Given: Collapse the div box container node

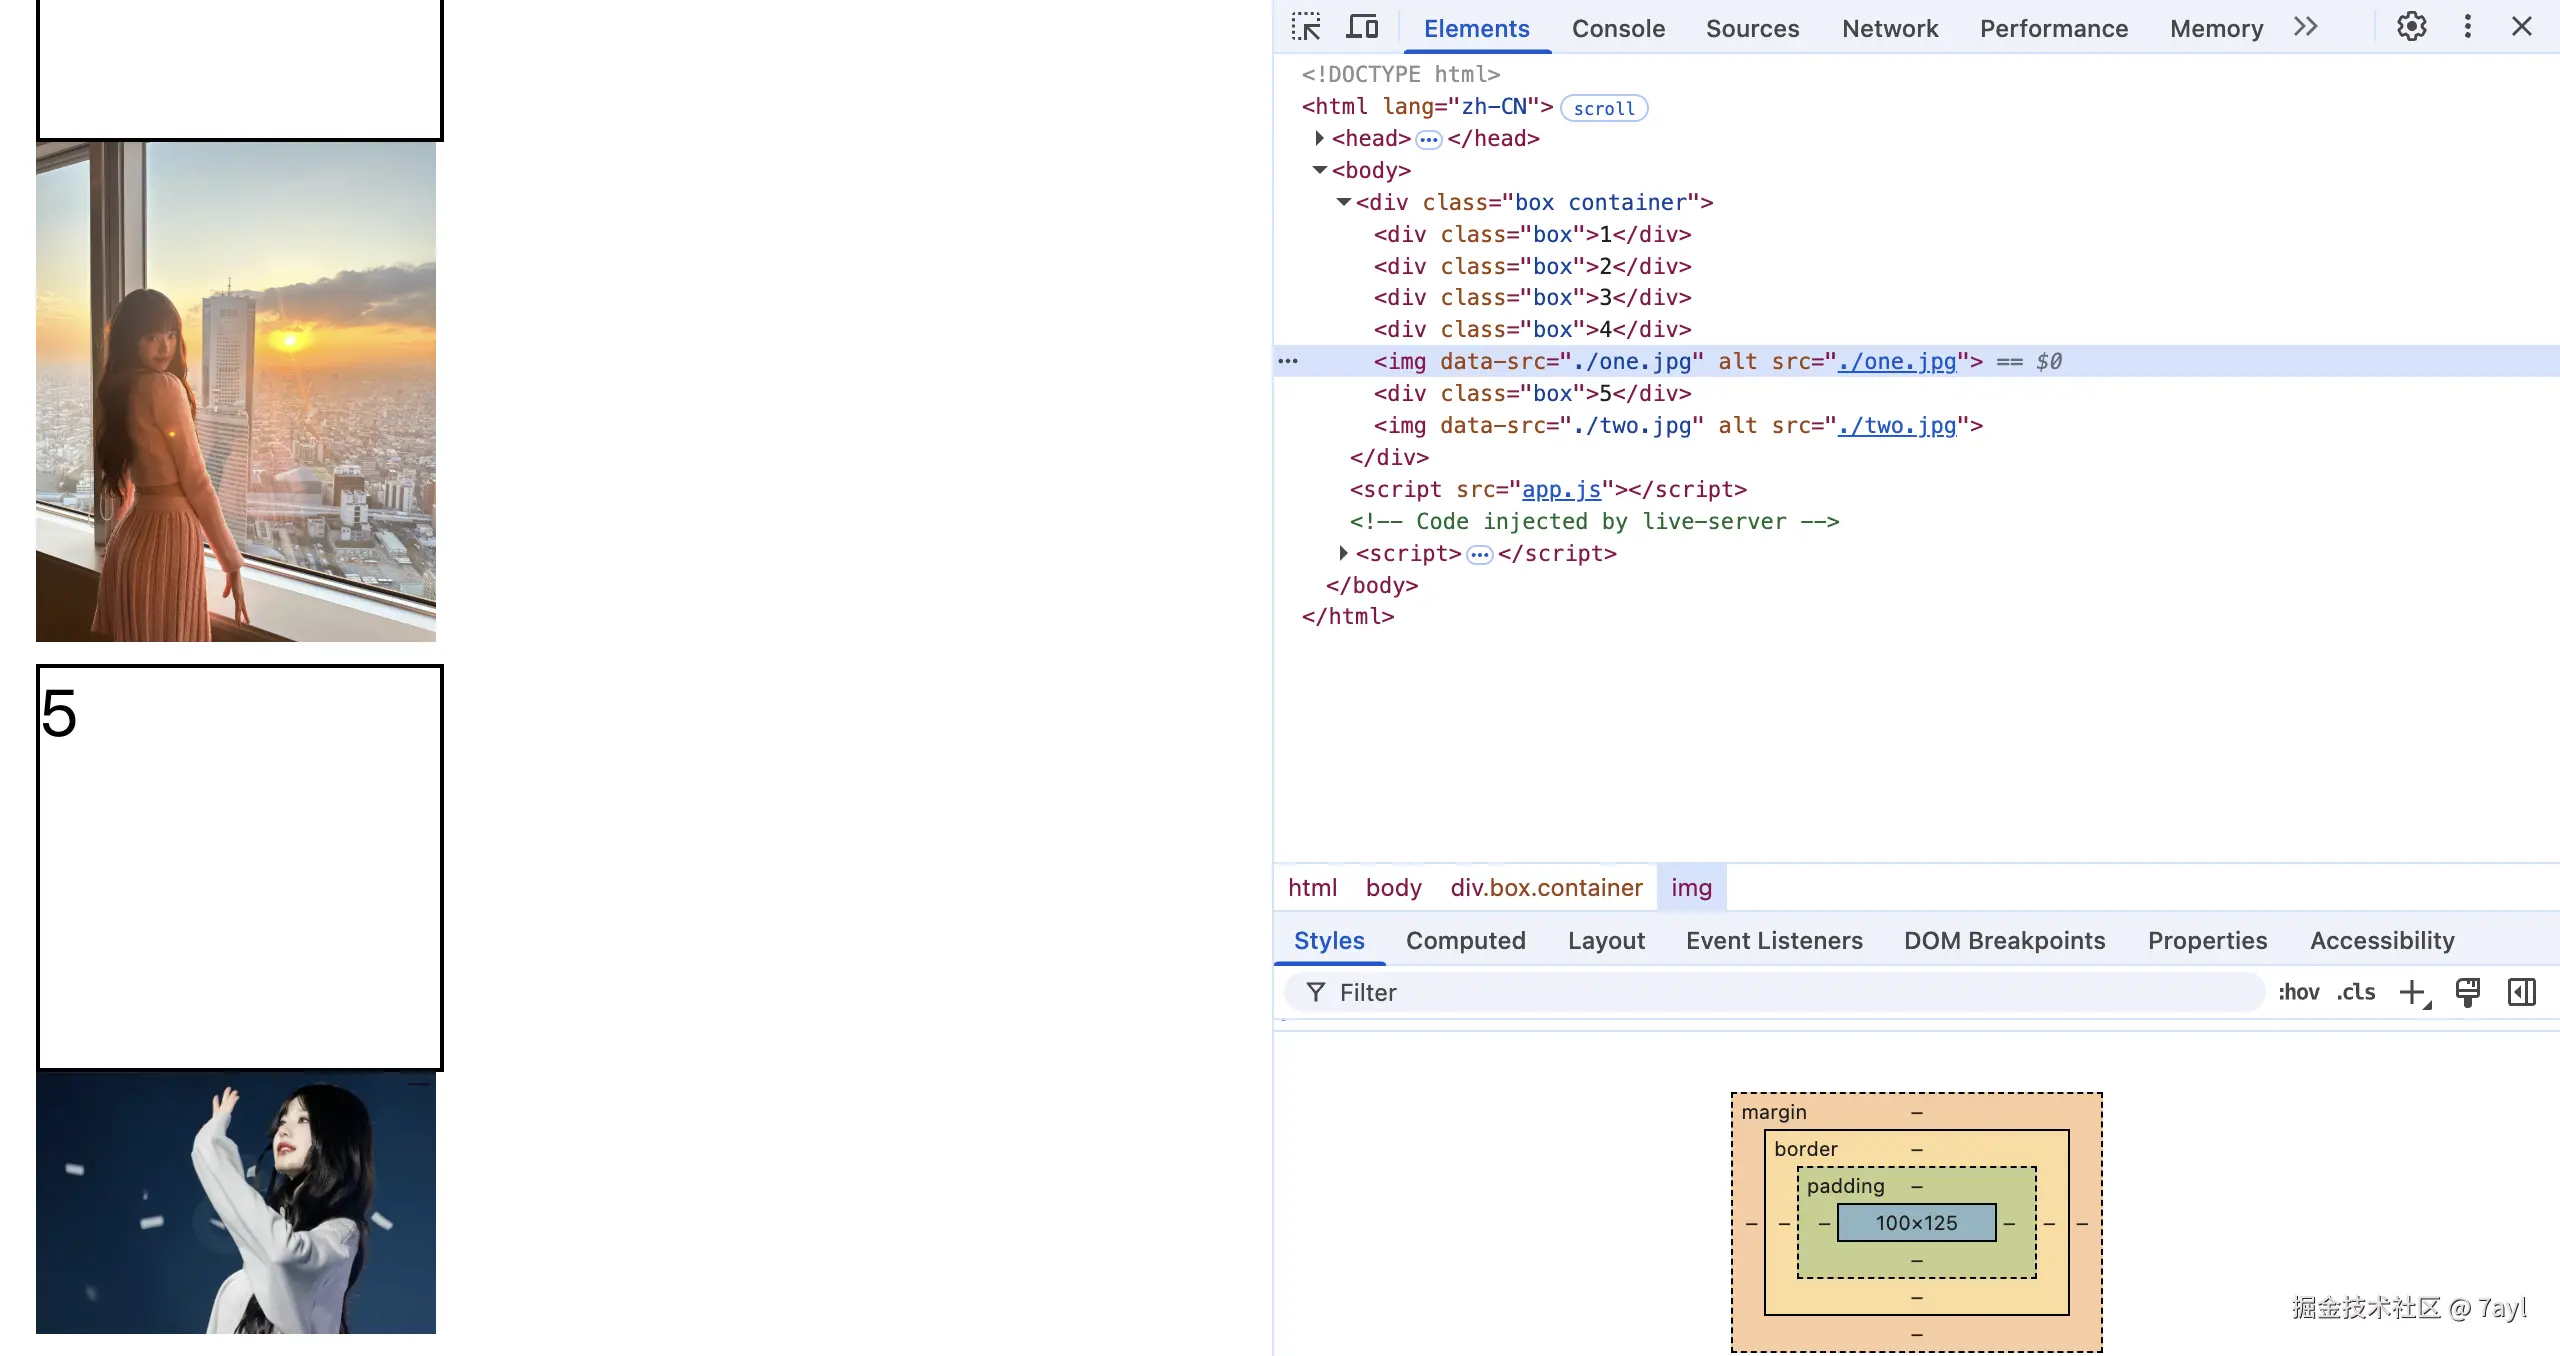Looking at the screenshot, I should [1343, 202].
